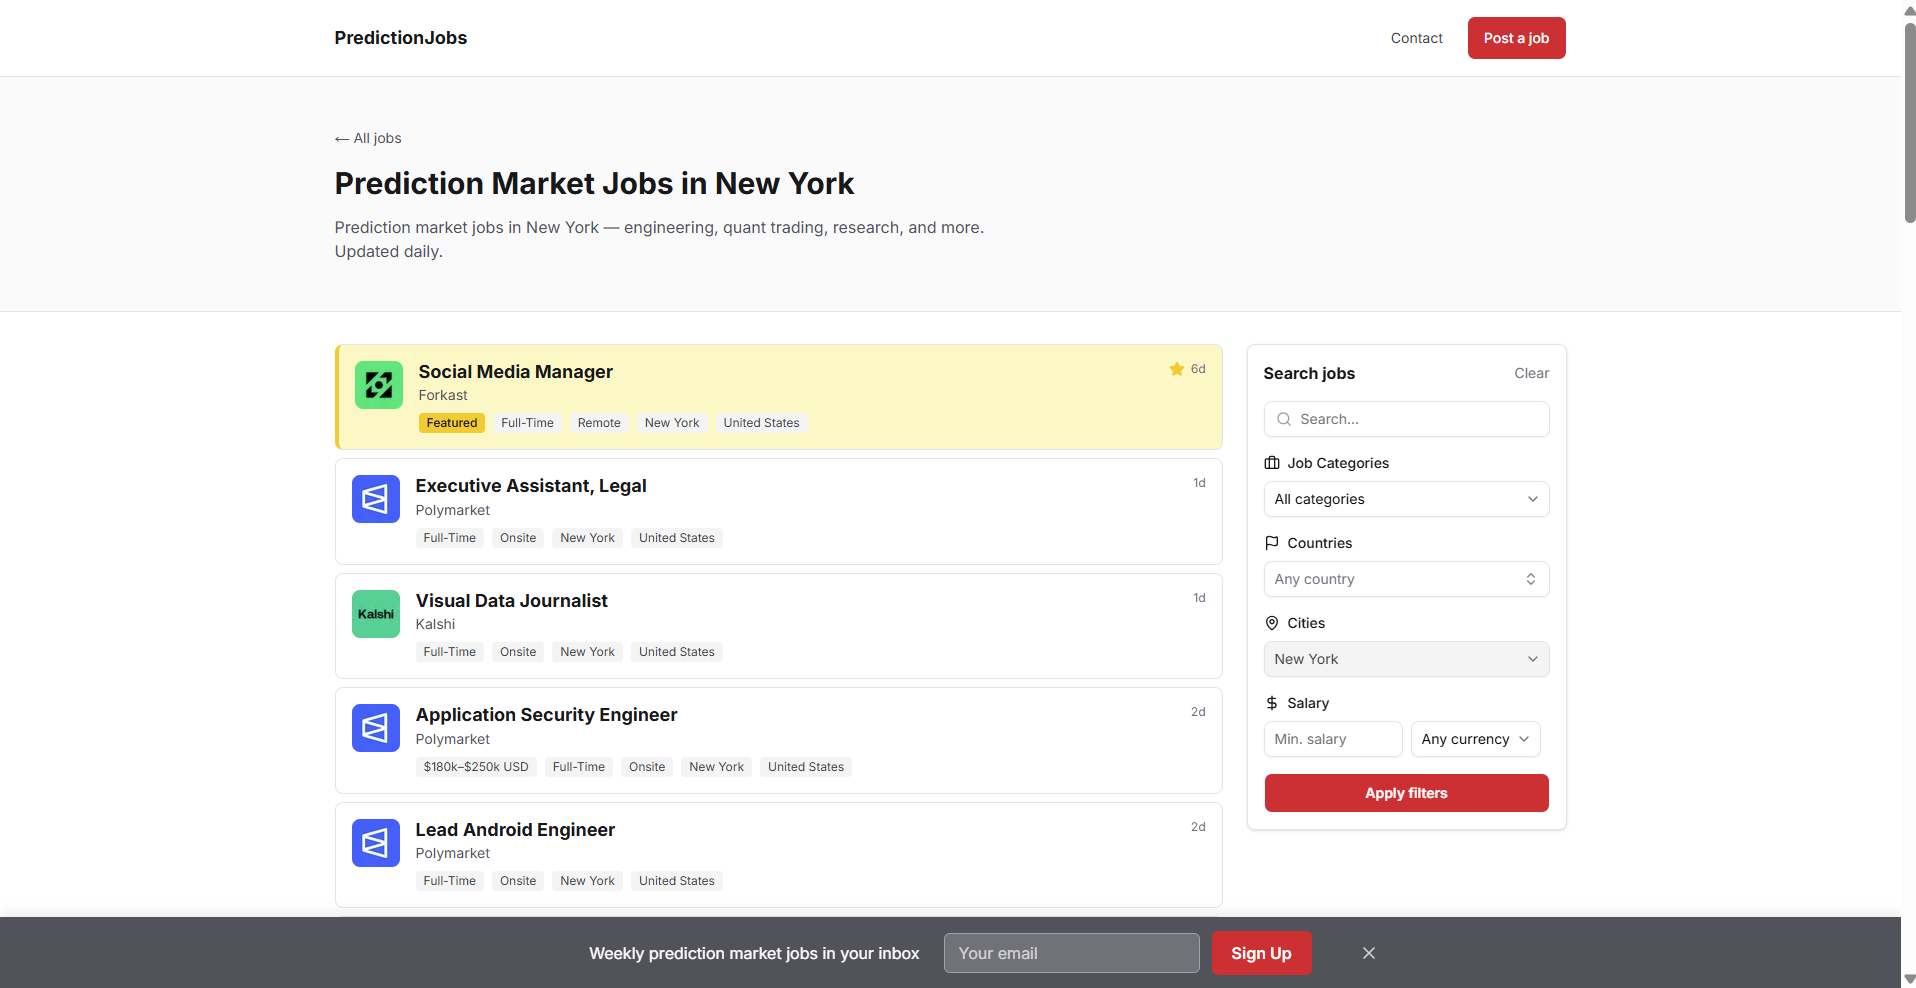Click the Kalshi company name text

point(435,624)
